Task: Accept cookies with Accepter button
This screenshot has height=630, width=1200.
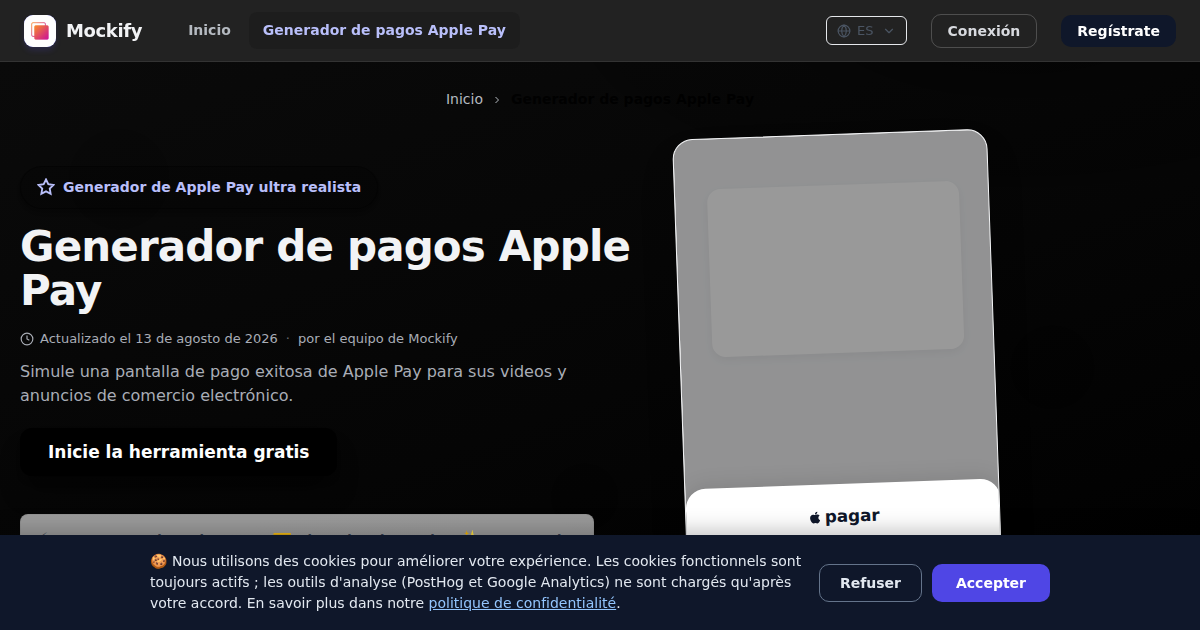Action: click(x=991, y=583)
